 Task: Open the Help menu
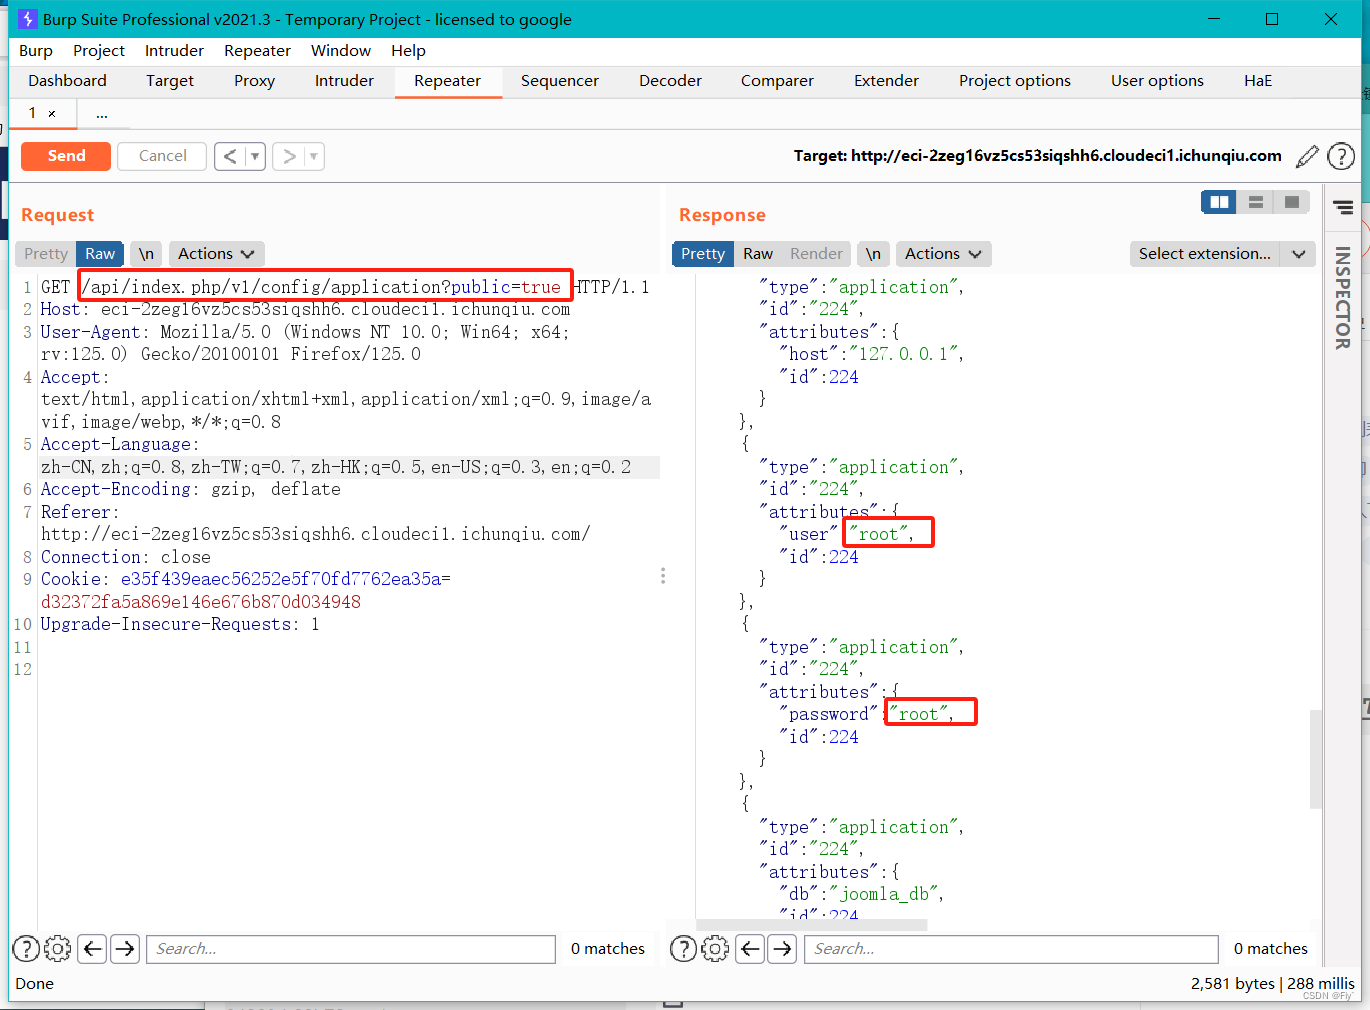(408, 51)
